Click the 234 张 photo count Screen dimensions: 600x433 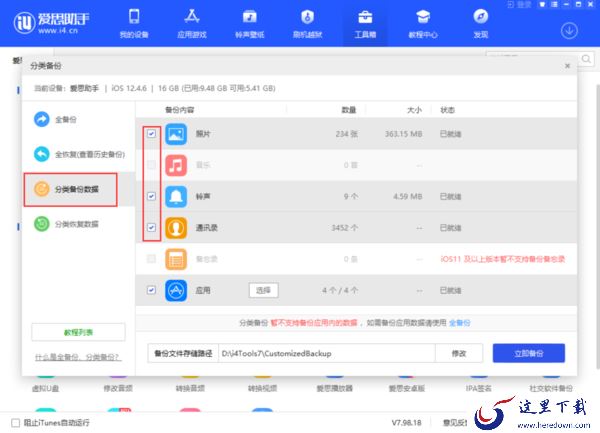click(347, 134)
